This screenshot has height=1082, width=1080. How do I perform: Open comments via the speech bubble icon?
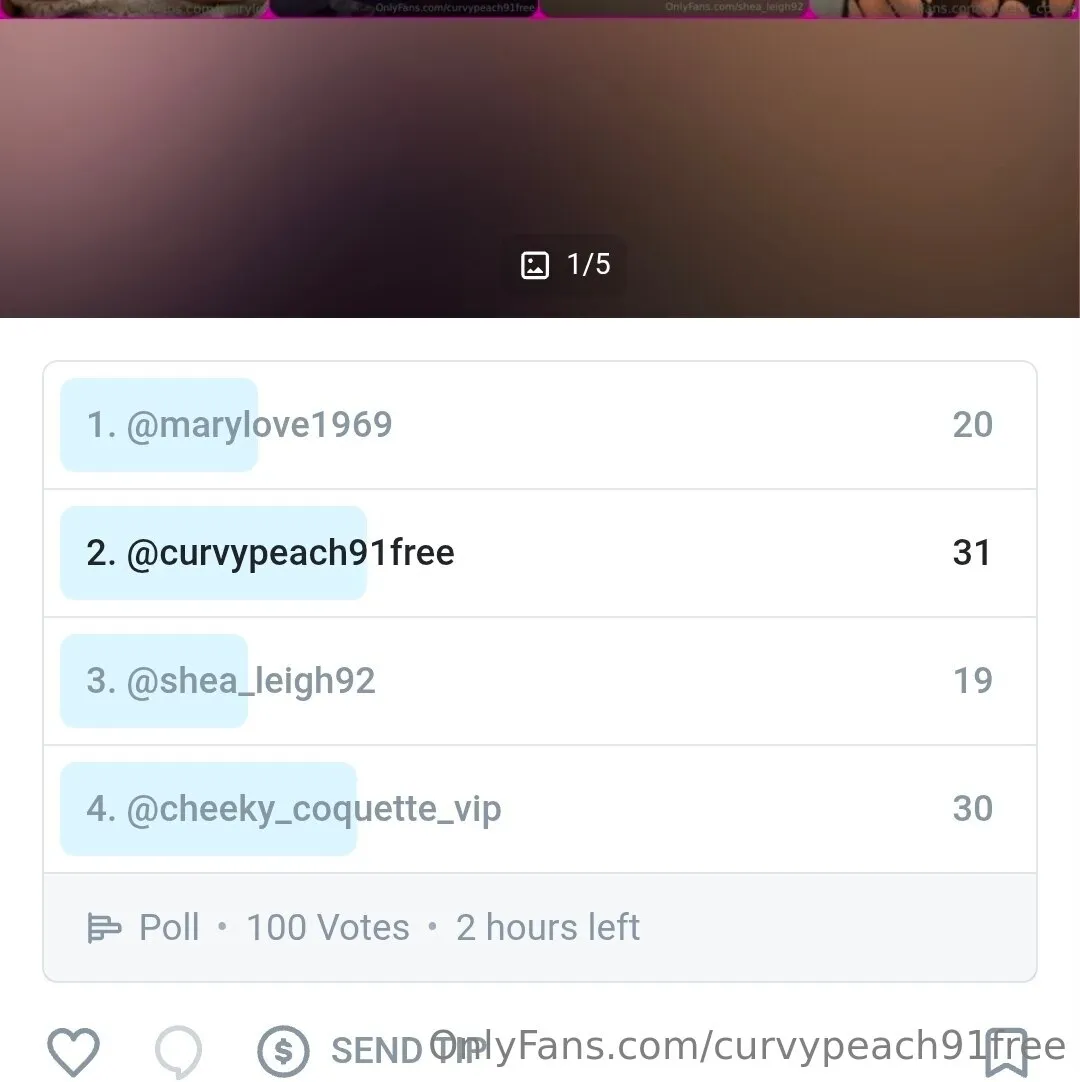pos(179,1052)
